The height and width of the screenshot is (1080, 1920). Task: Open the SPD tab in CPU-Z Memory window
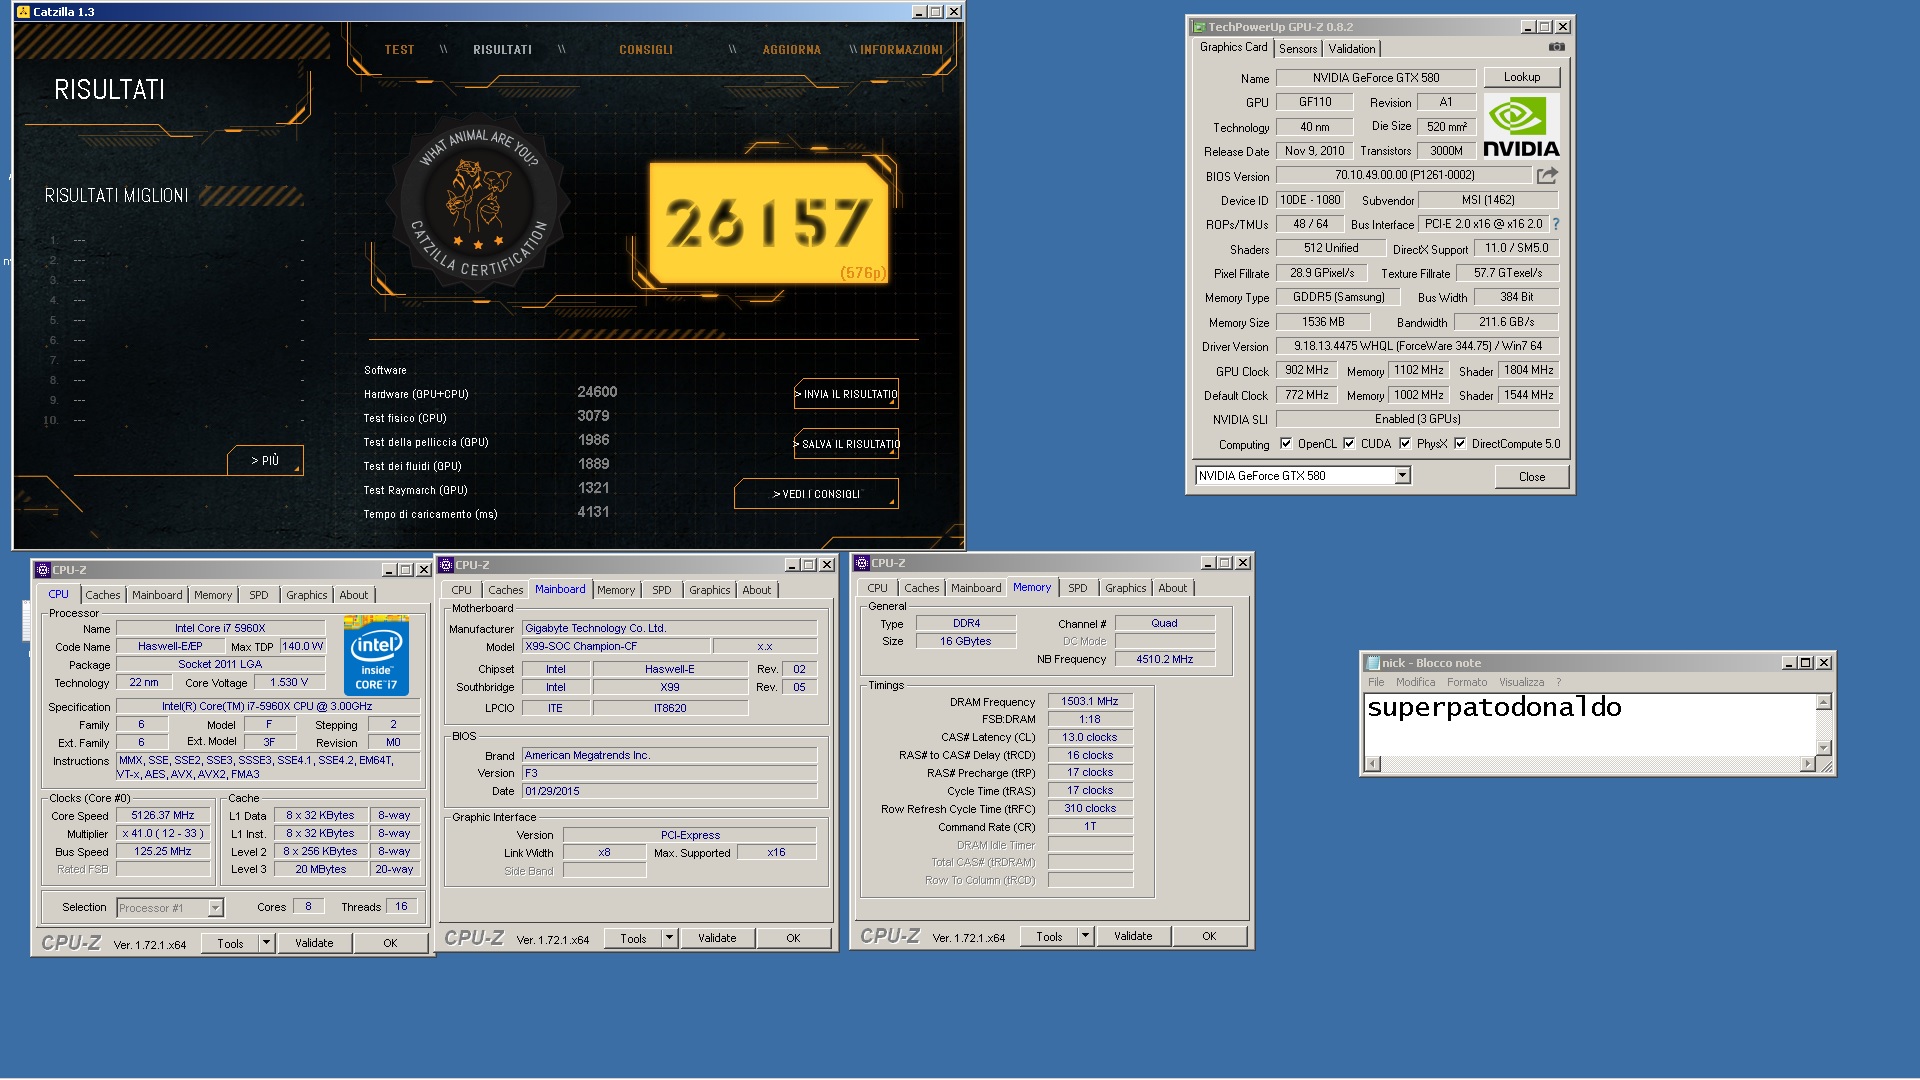click(1077, 588)
